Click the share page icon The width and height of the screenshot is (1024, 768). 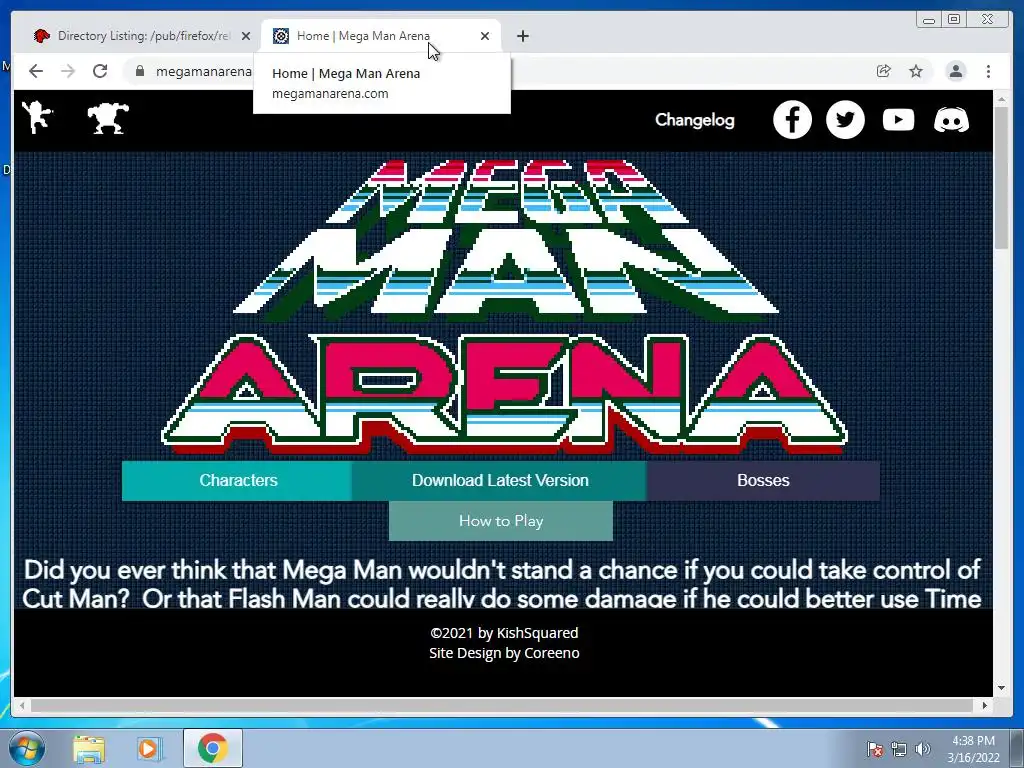883,71
